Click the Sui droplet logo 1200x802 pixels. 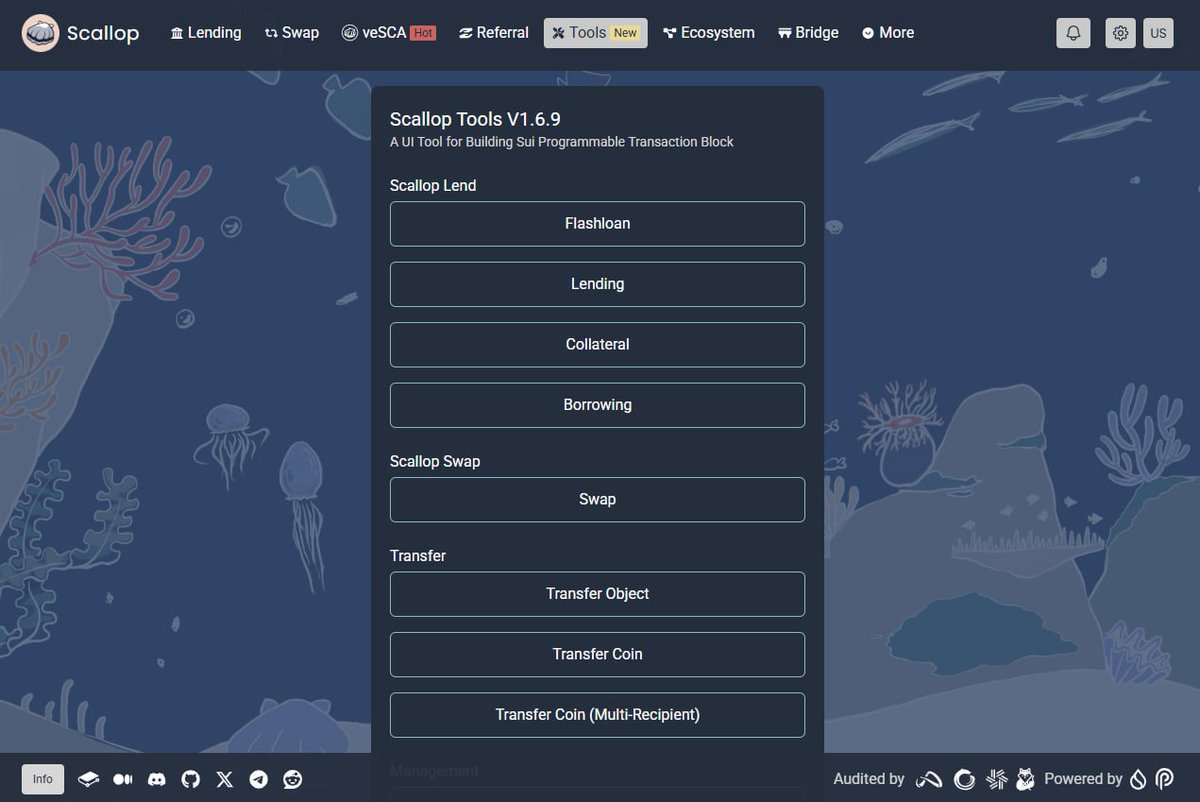1139,779
